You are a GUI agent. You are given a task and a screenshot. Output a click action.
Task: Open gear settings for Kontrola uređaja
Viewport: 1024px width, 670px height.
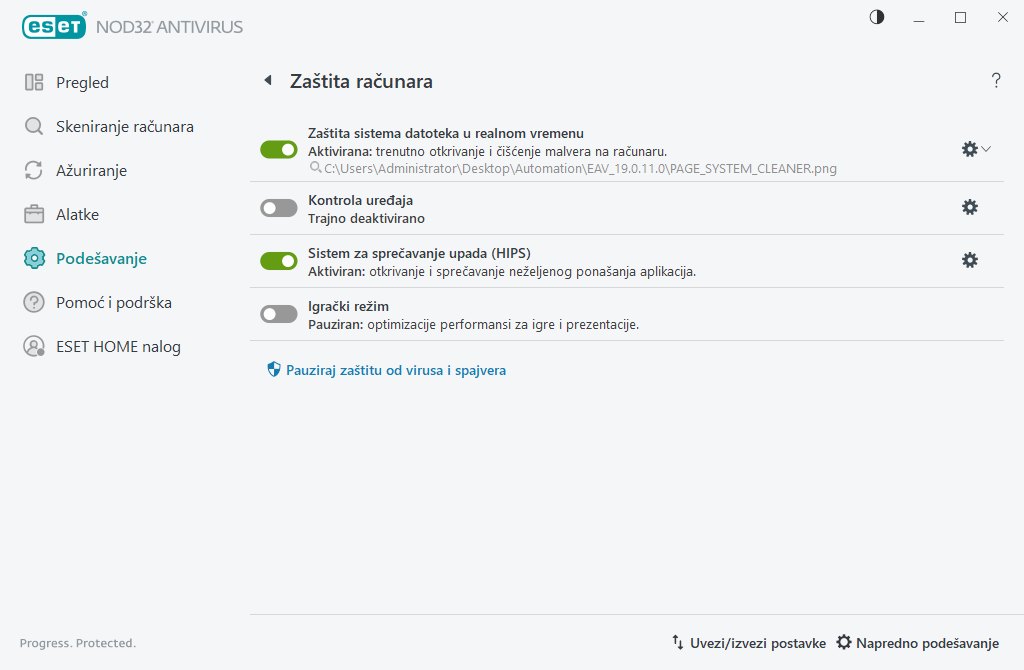[969, 207]
